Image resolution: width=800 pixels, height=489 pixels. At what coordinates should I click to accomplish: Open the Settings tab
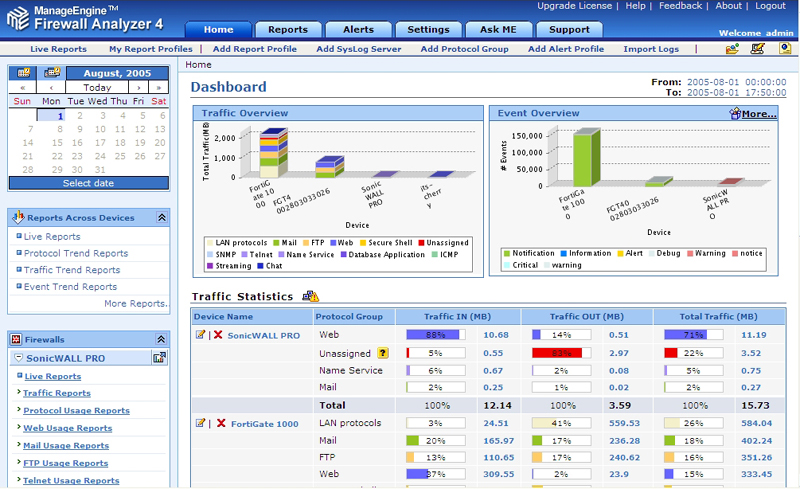click(x=429, y=30)
